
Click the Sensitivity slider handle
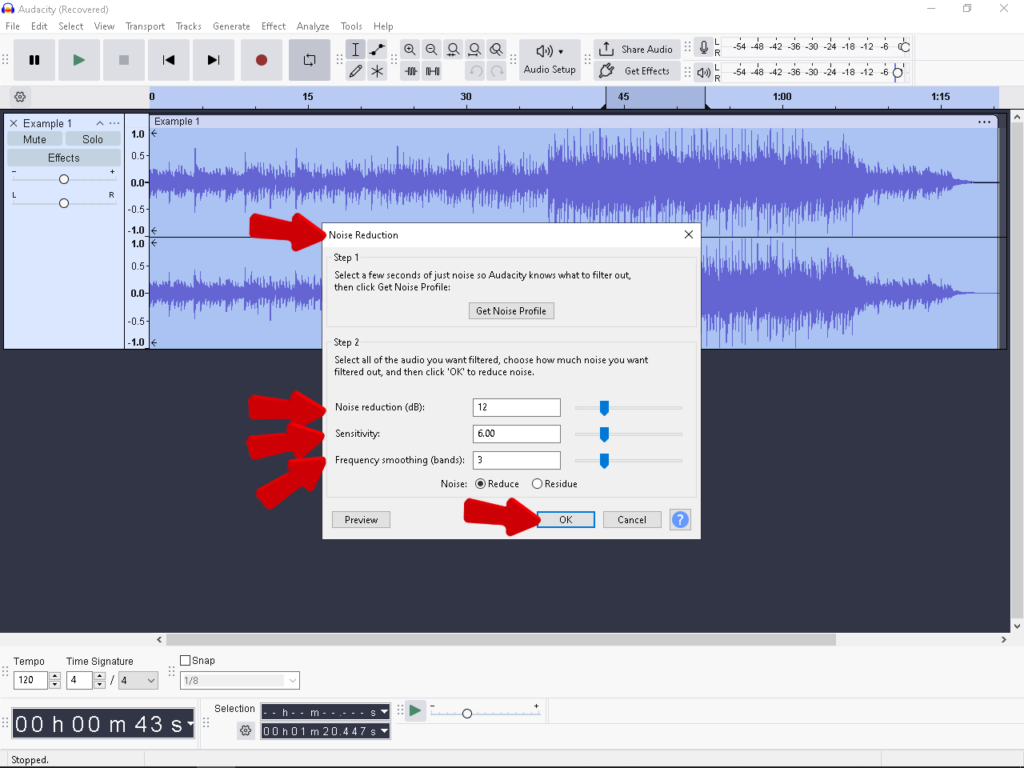click(x=604, y=434)
